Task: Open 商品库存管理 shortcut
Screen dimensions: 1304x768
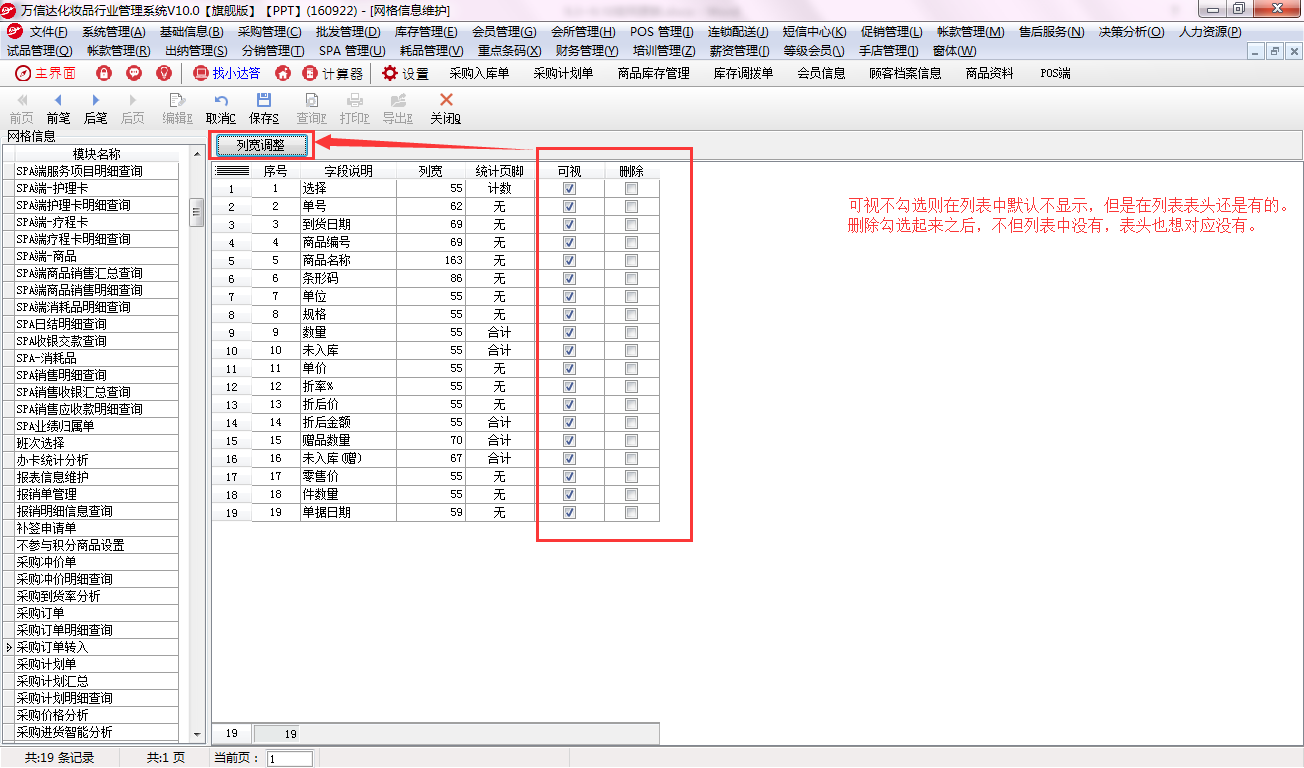Action: click(x=654, y=73)
